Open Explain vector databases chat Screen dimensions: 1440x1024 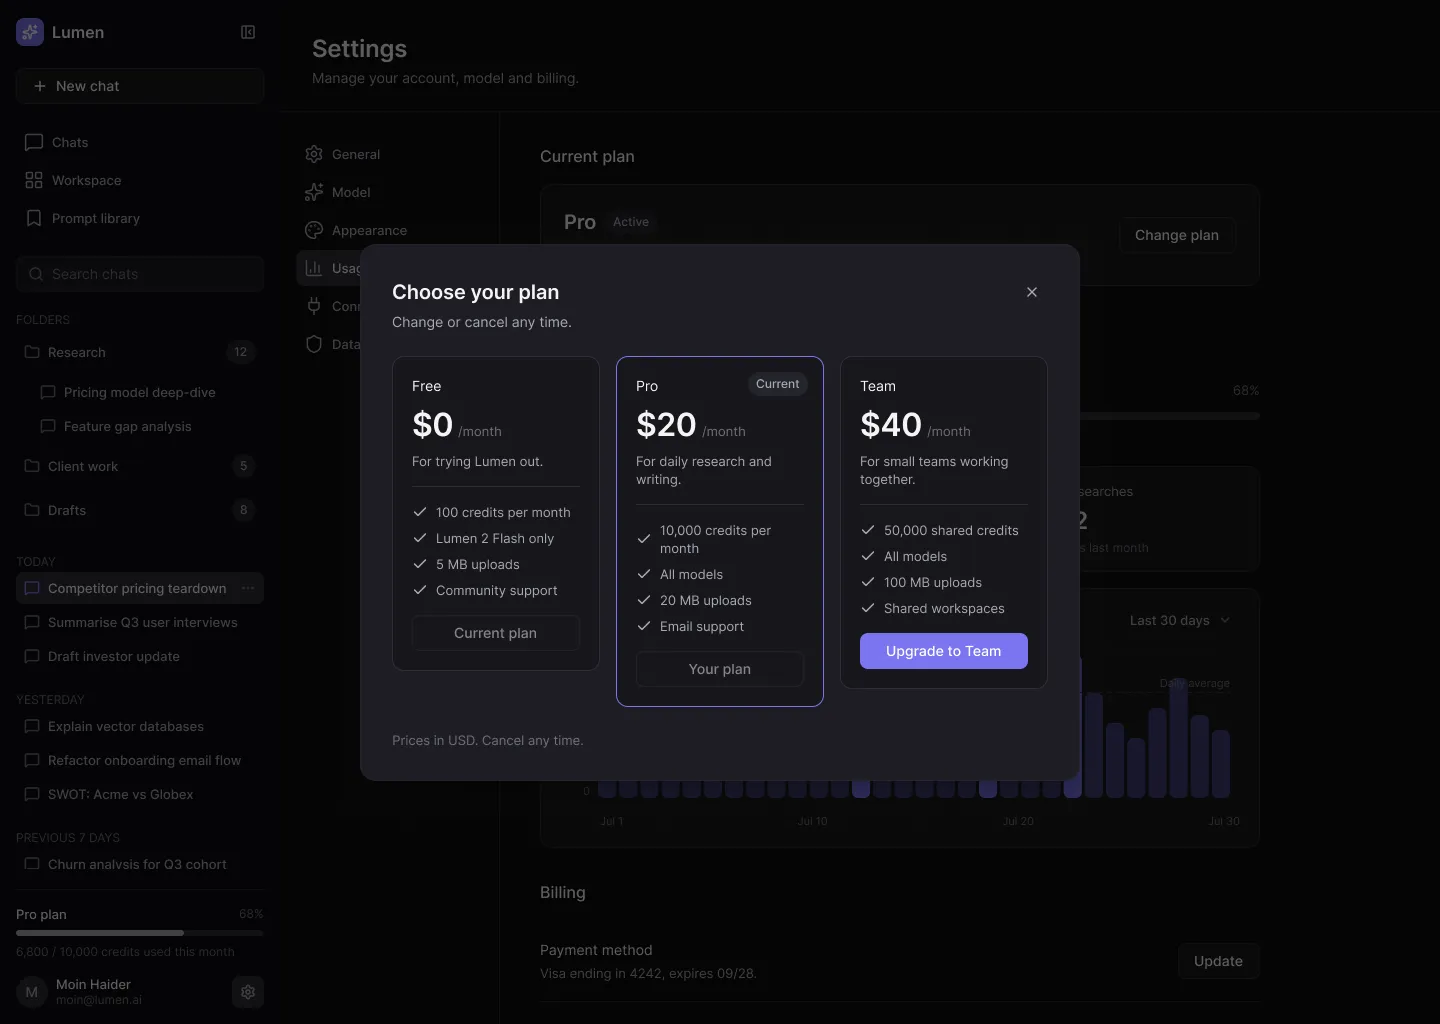[140, 726]
